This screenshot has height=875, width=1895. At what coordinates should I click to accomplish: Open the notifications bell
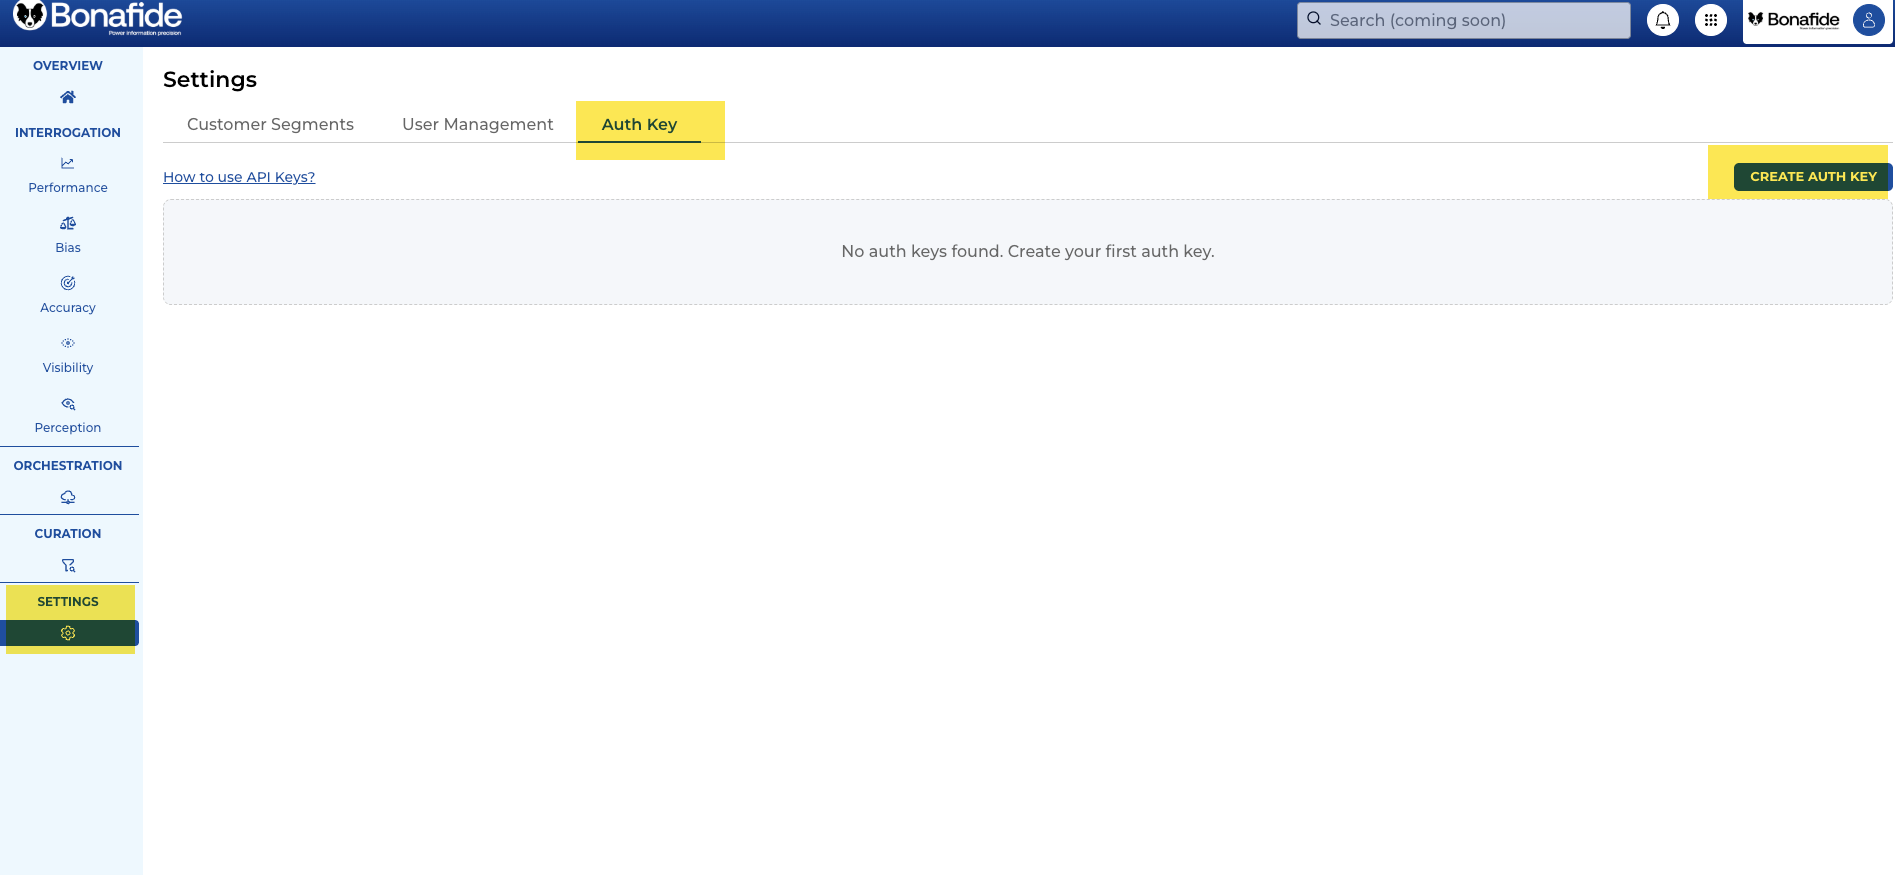click(x=1662, y=20)
